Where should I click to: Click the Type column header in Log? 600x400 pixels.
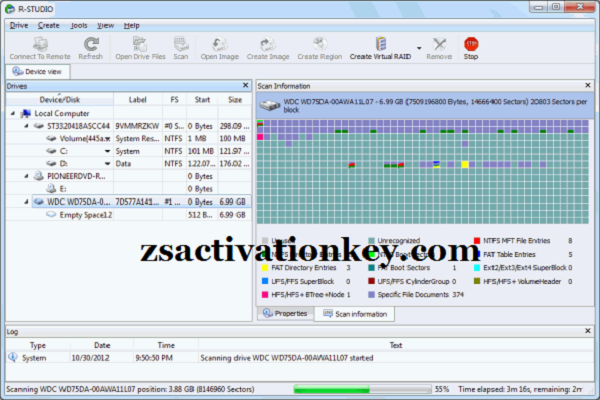pos(38,345)
